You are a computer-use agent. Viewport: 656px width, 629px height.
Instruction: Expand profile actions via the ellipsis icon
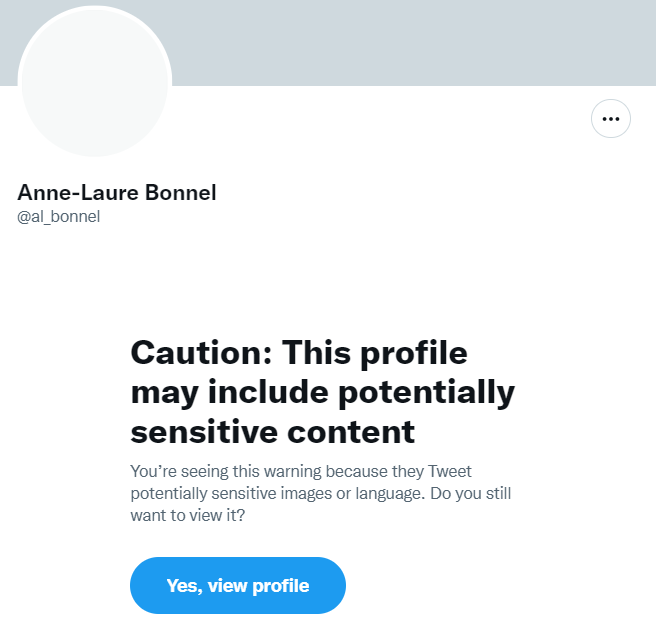coord(611,119)
